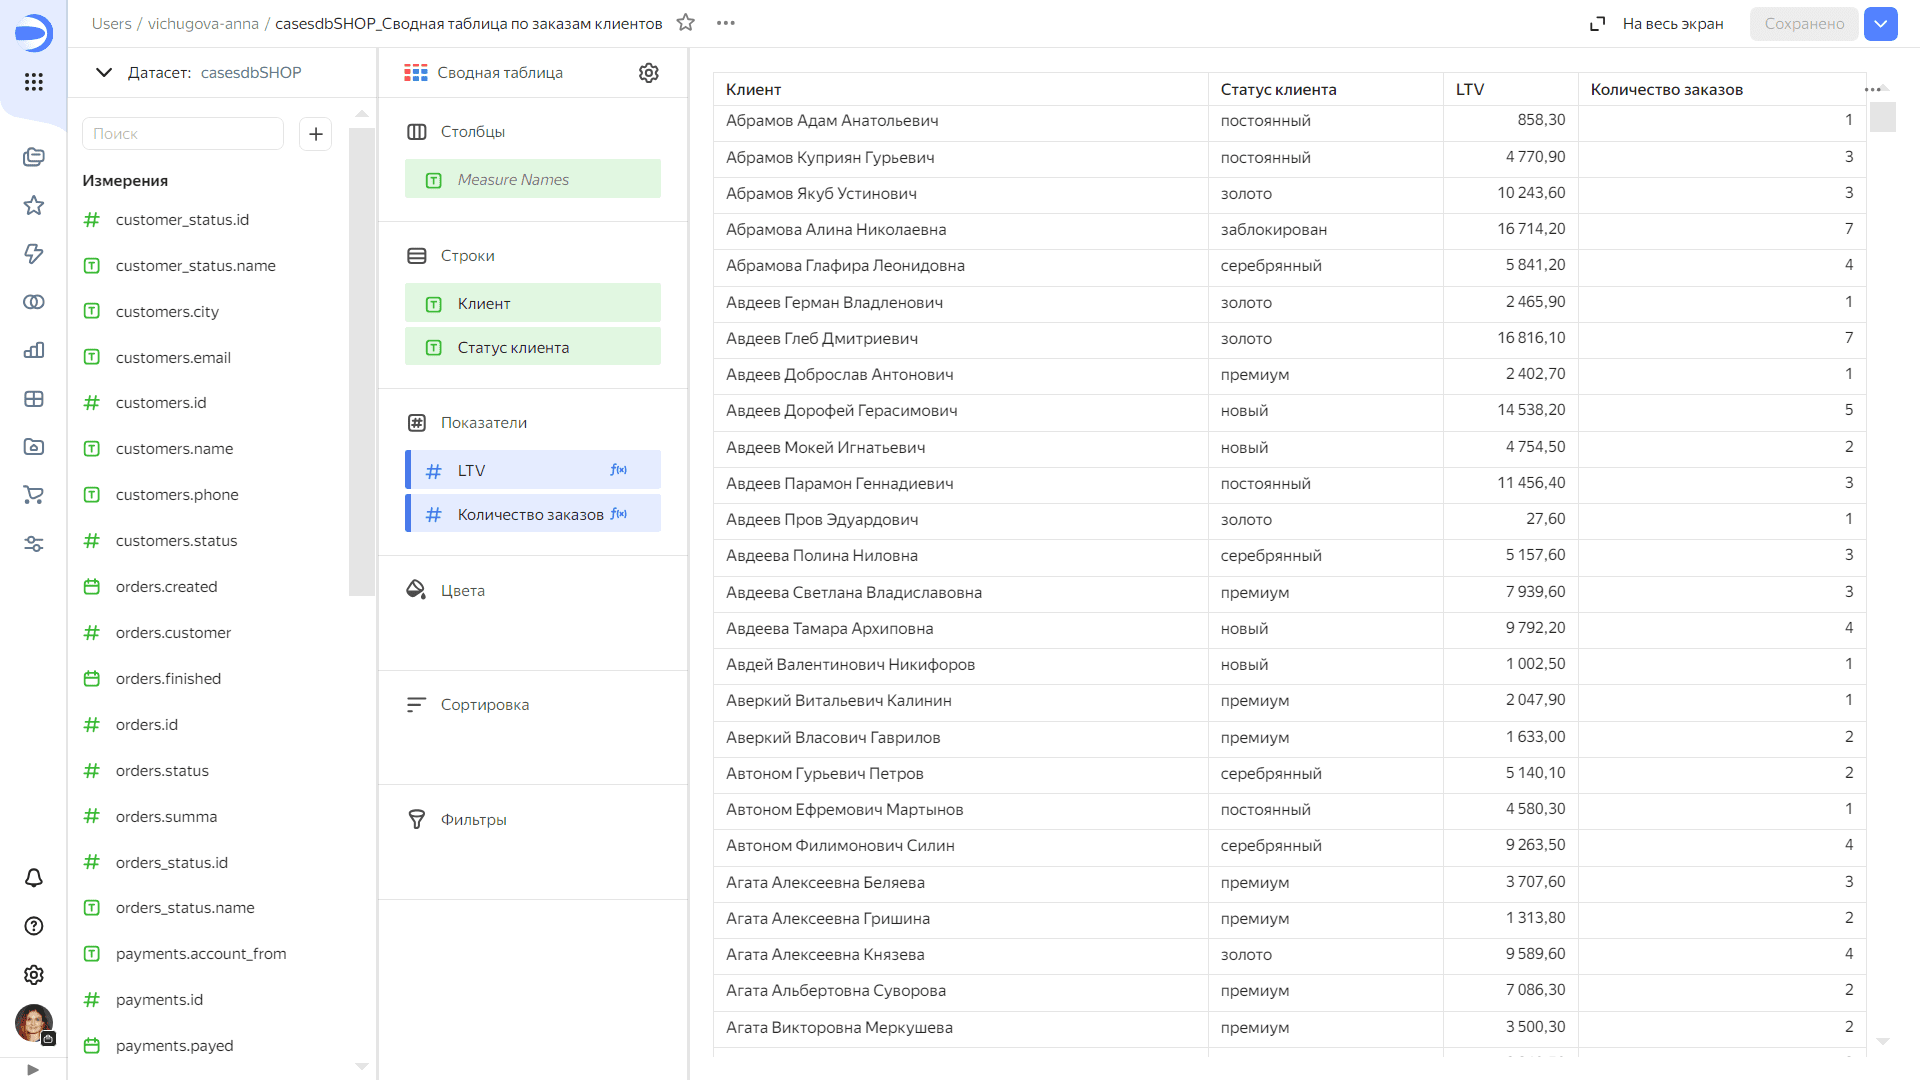Open table ellipsis menu at top right

tap(1873, 89)
